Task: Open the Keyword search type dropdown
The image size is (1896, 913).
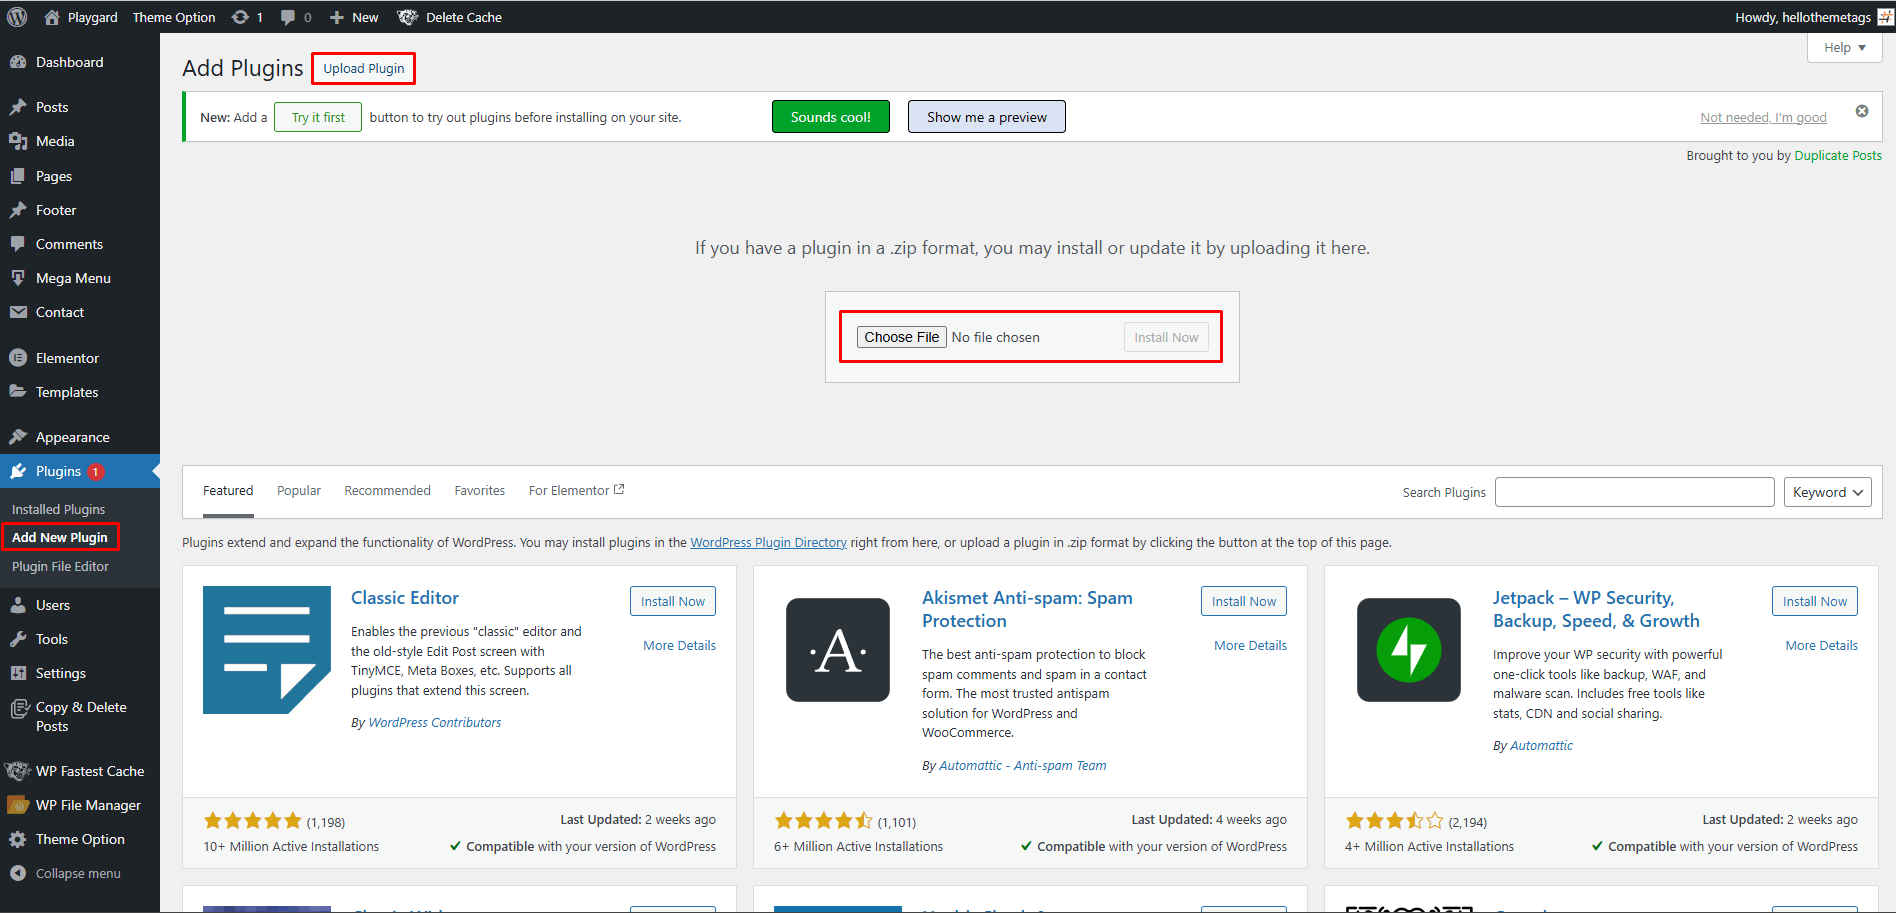Action: 1828,492
